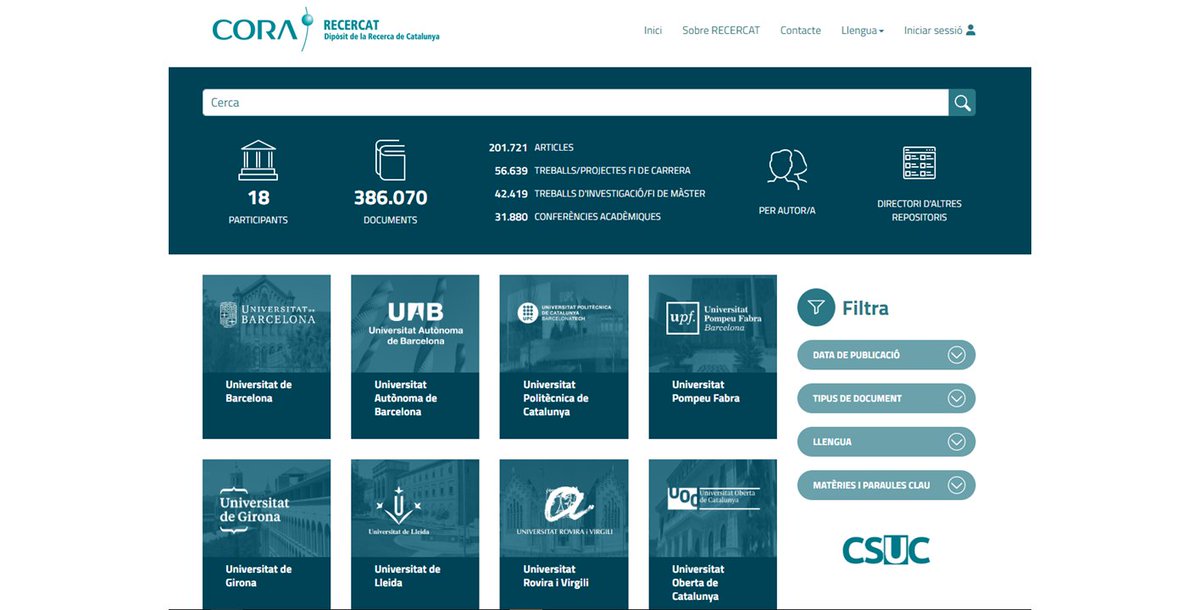Open Universitat de Lleida card title
This screenshot has height=610, width=1200.
[x=408, y=576]
